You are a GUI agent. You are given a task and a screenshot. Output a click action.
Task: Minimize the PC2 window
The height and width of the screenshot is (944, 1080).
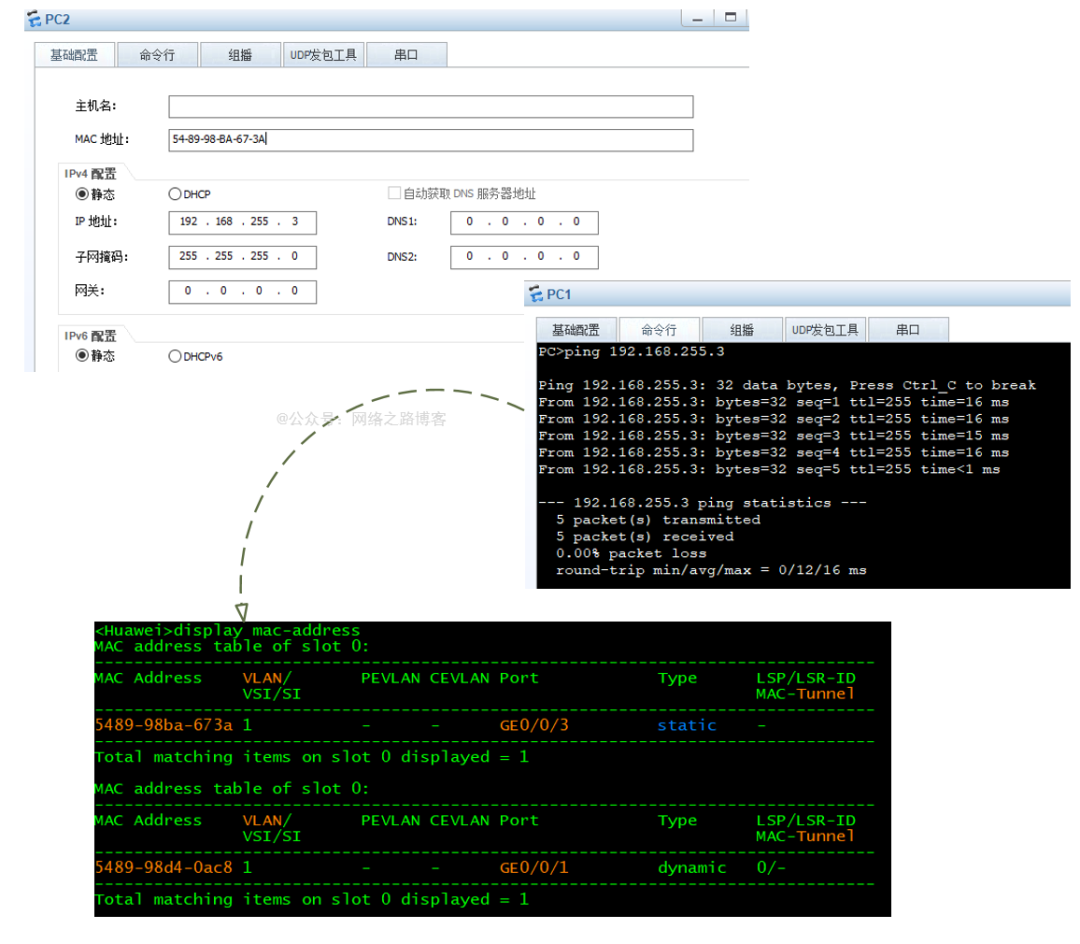pyautogui.click(x=698, y=19)
